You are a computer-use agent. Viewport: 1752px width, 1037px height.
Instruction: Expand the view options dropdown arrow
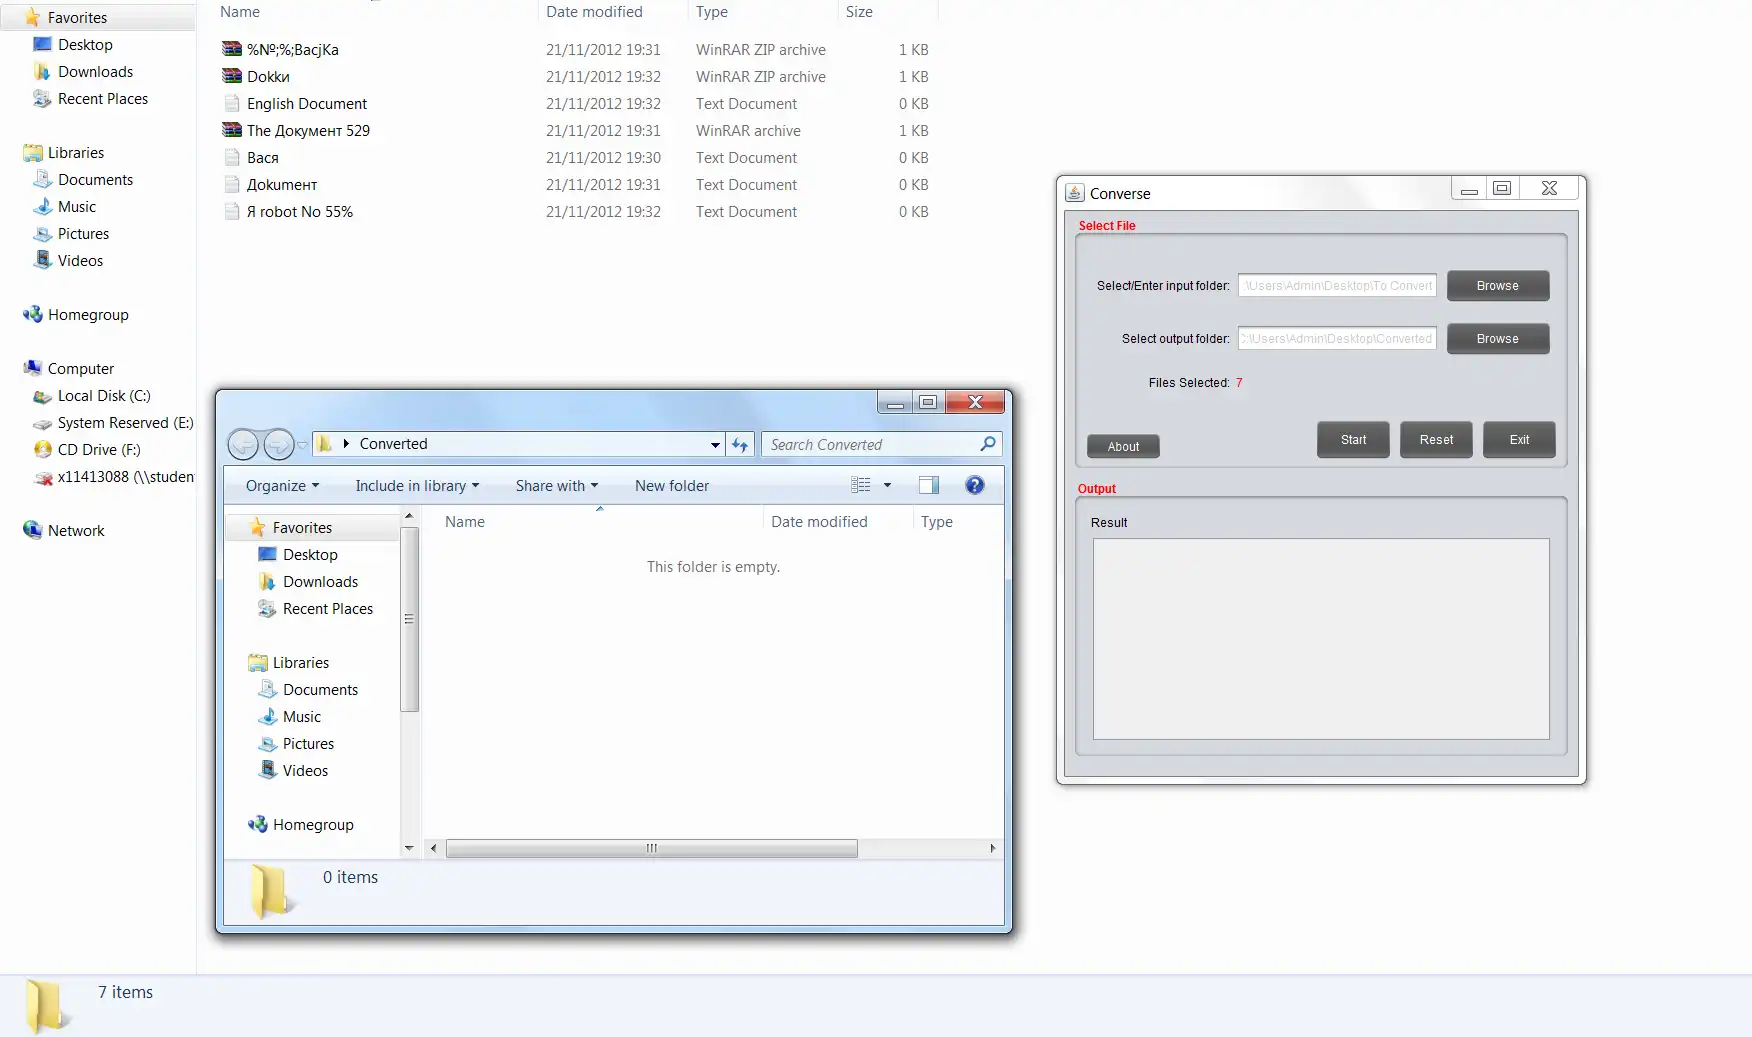(887, 485)
